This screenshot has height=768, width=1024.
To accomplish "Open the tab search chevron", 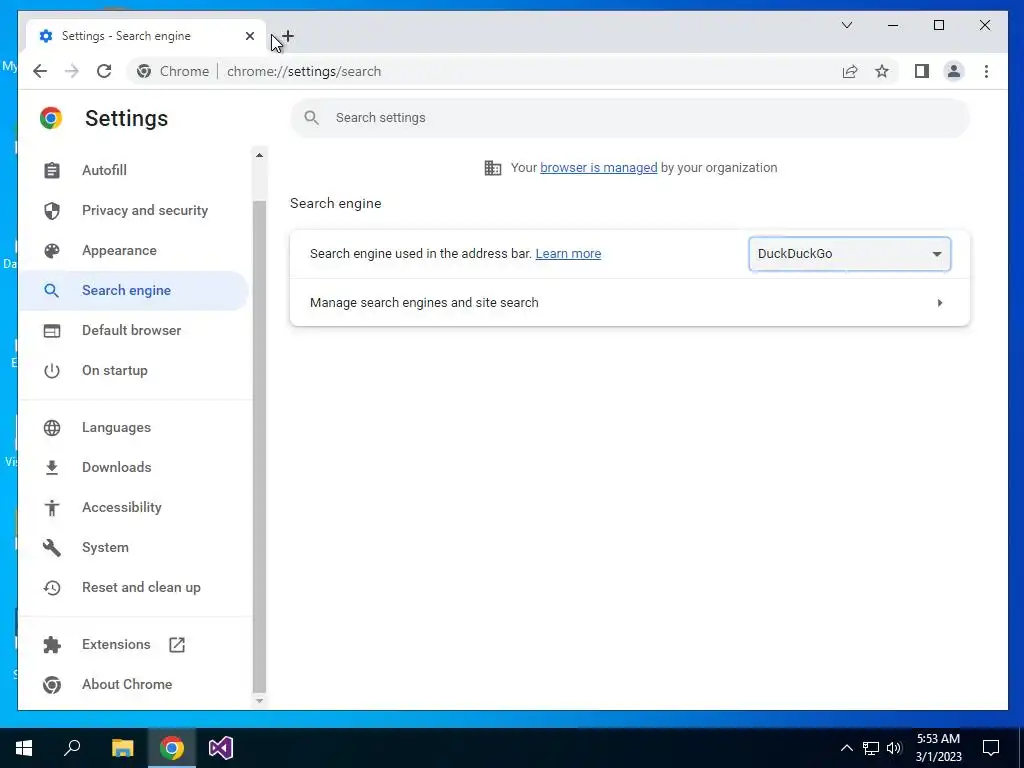I will click(x=847, y=25).
